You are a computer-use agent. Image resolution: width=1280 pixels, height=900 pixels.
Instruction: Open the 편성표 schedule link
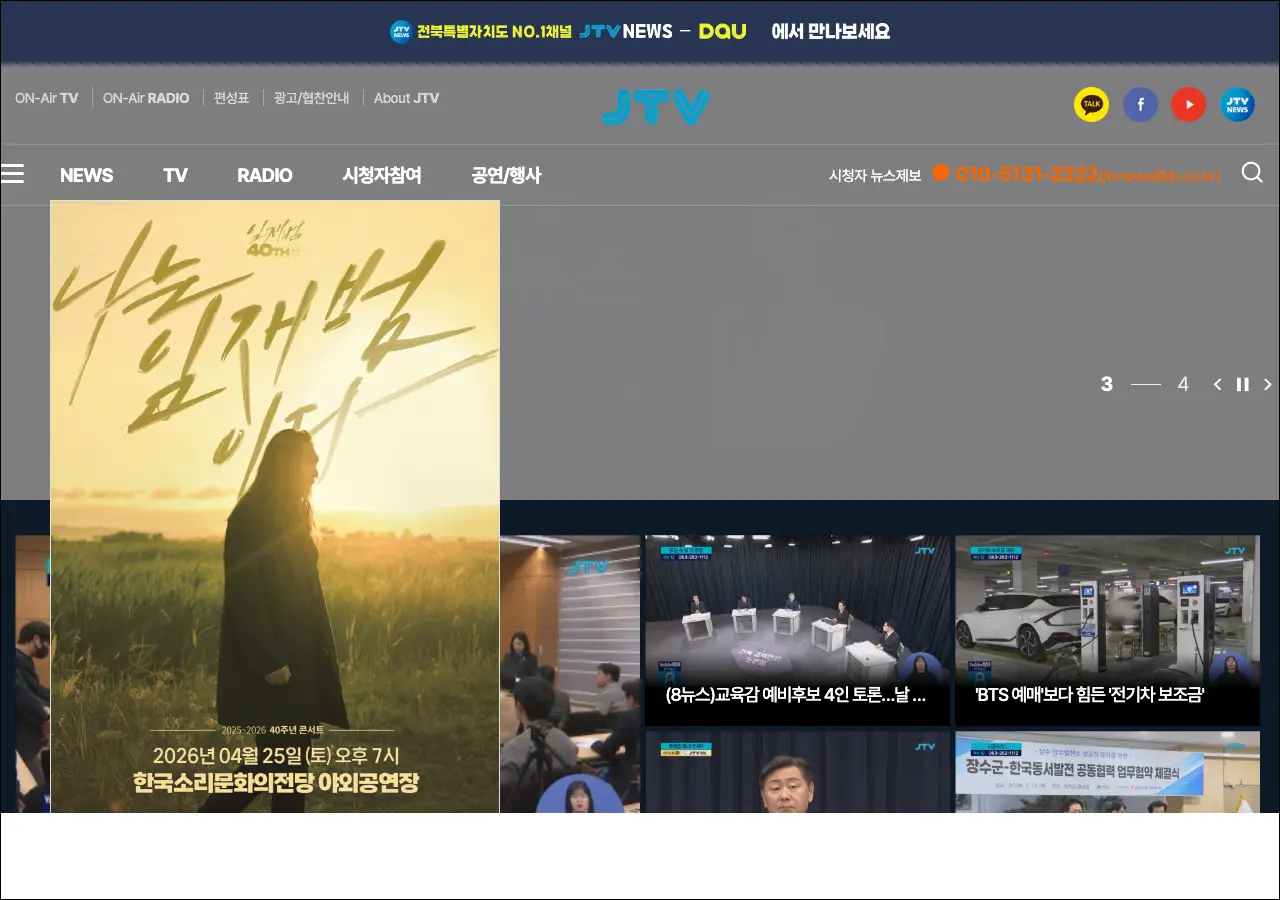pos(231,98)
